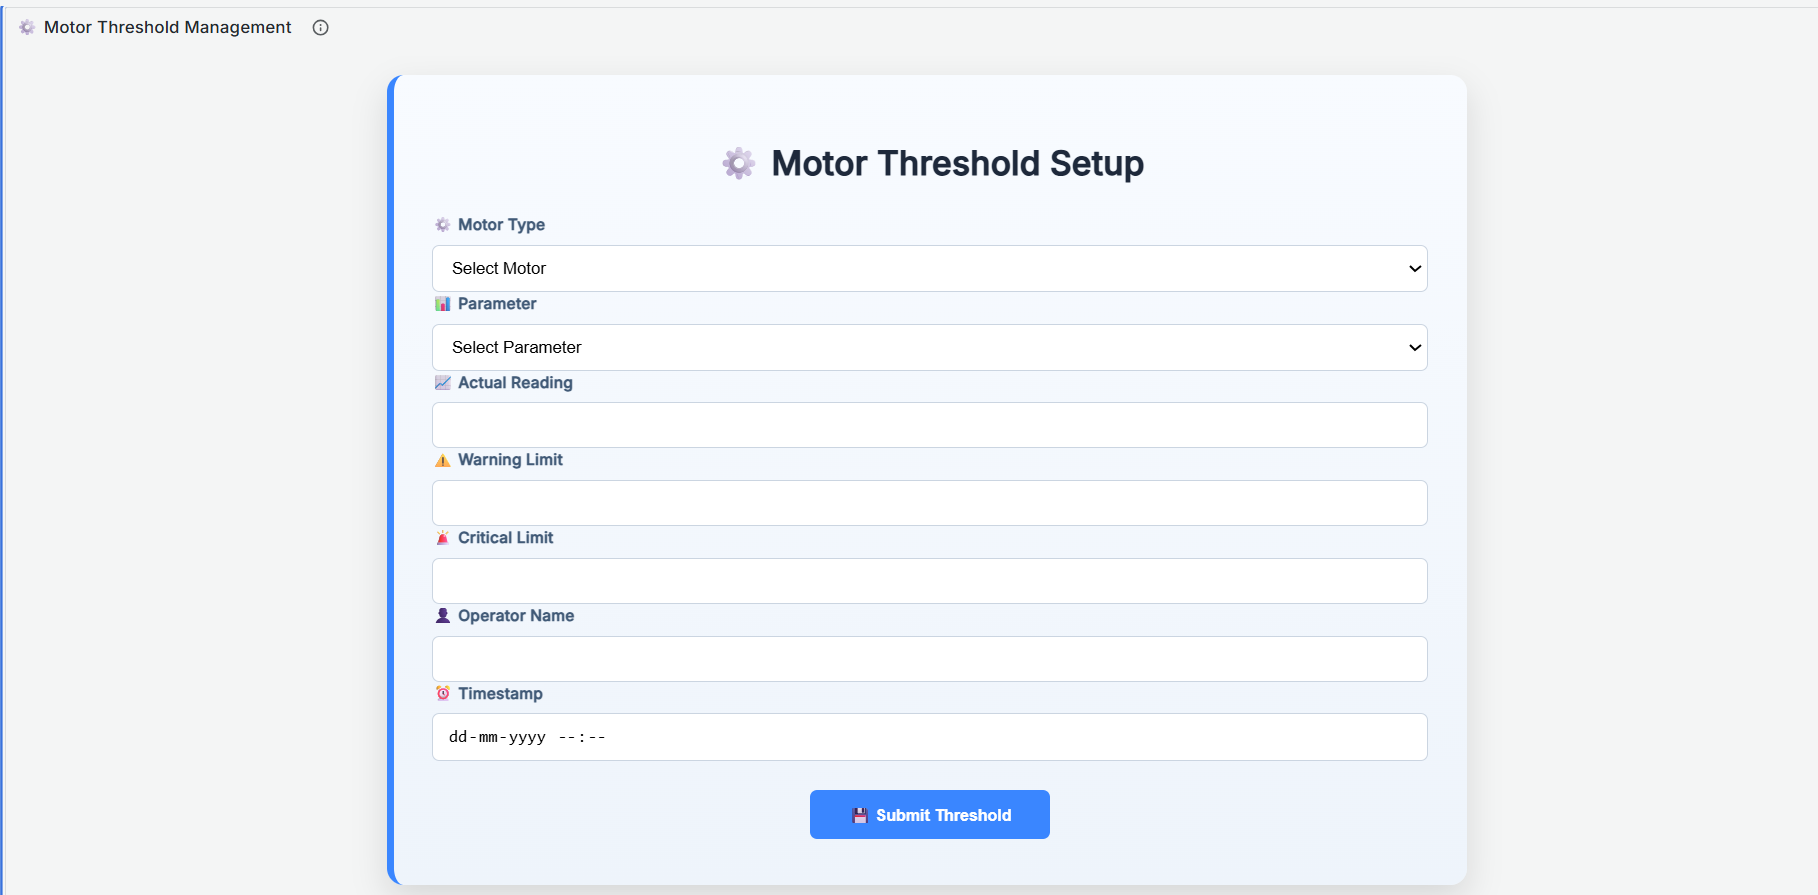1818x895 pixels.
Task: Click the gear icon beside Motor Type label
Action: 443,225
